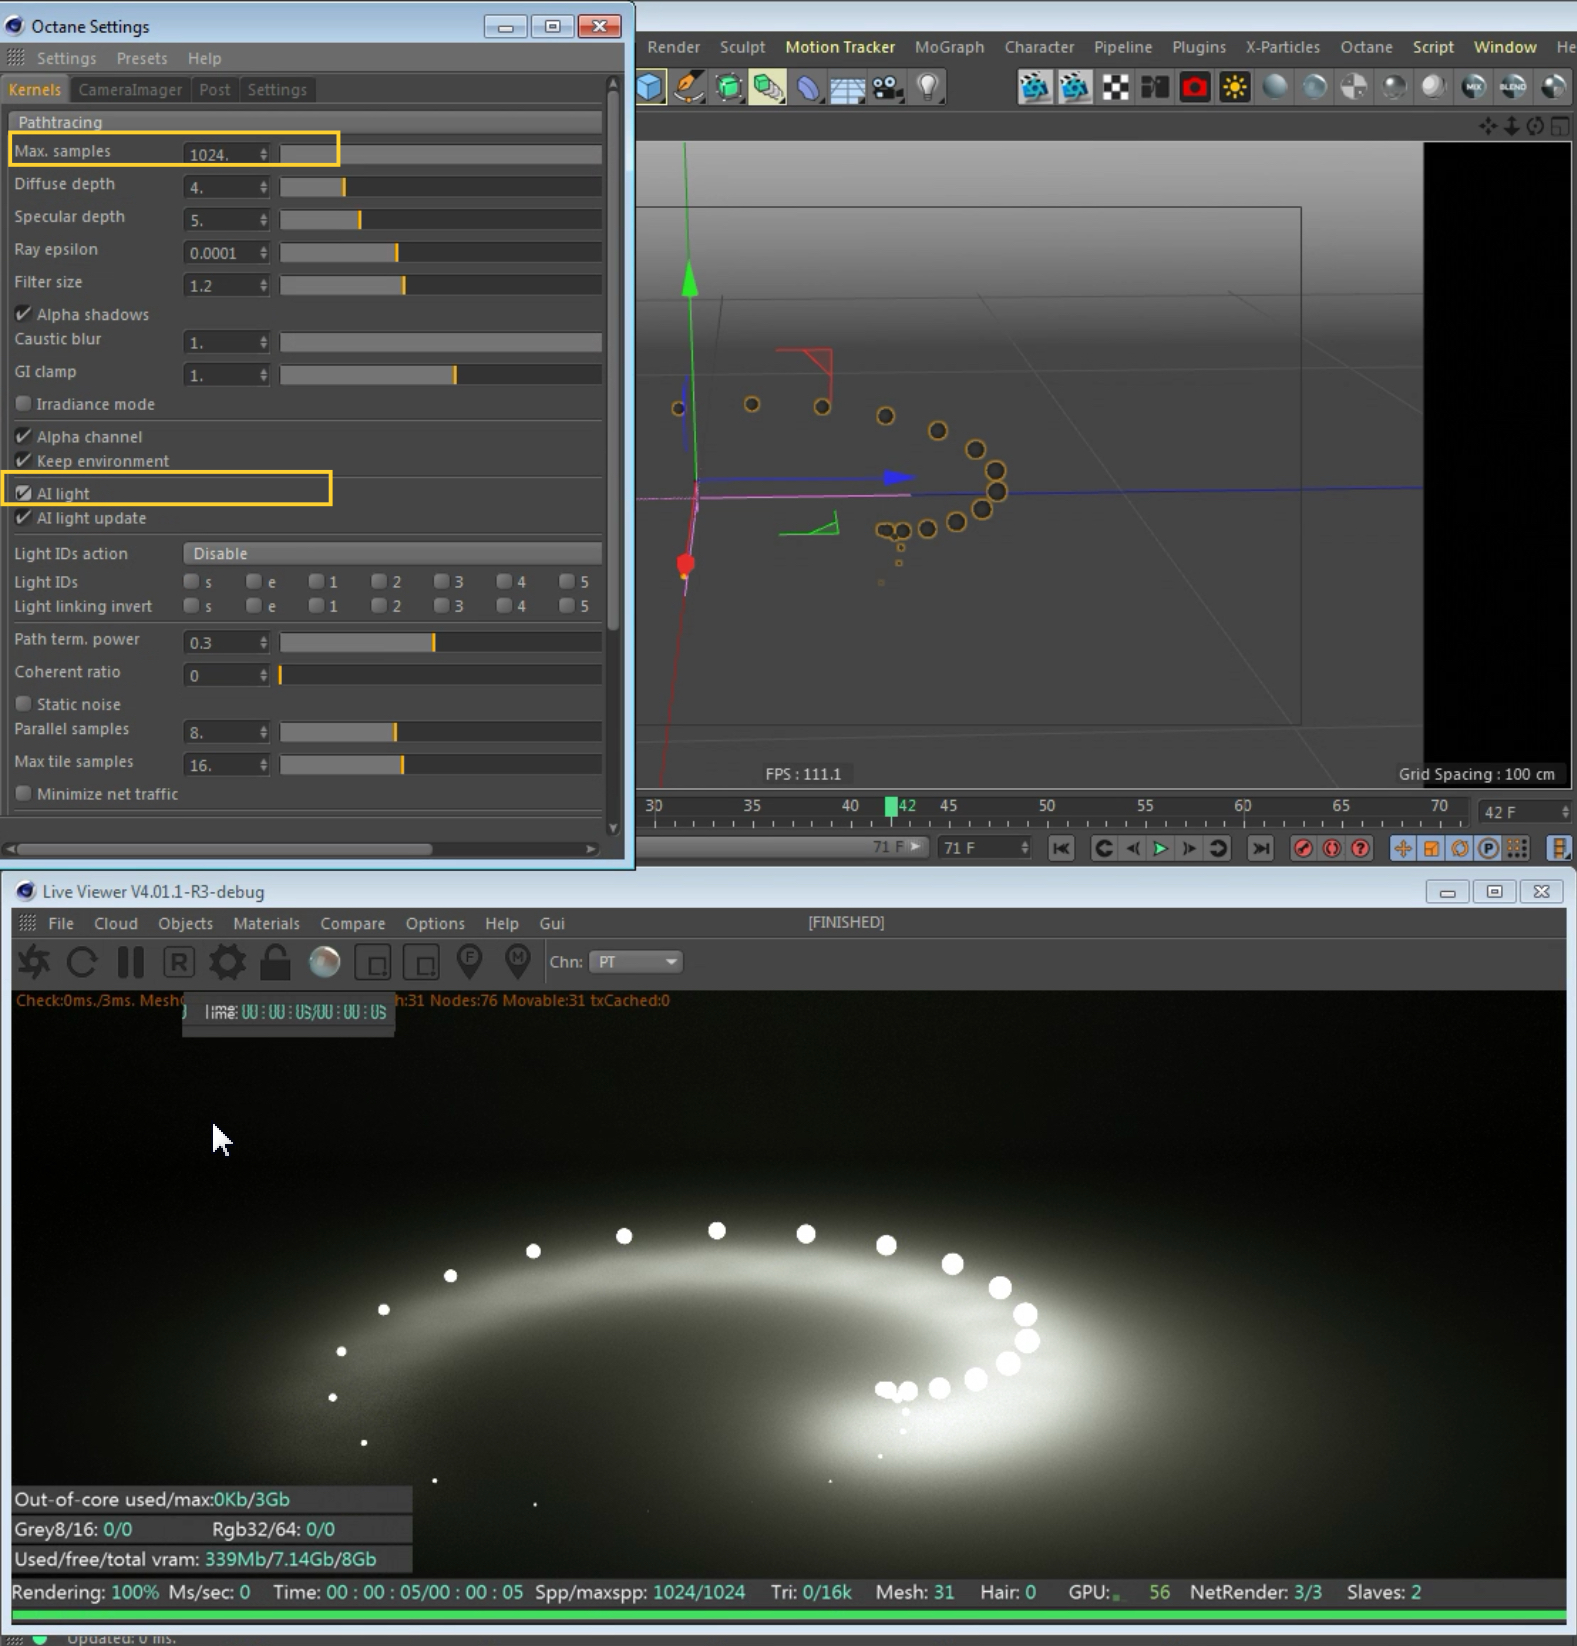The width and height of the screenshot is (1577, 1646).
Task: Open the Compare menu in Live Viewer
Action: point(352,923)
